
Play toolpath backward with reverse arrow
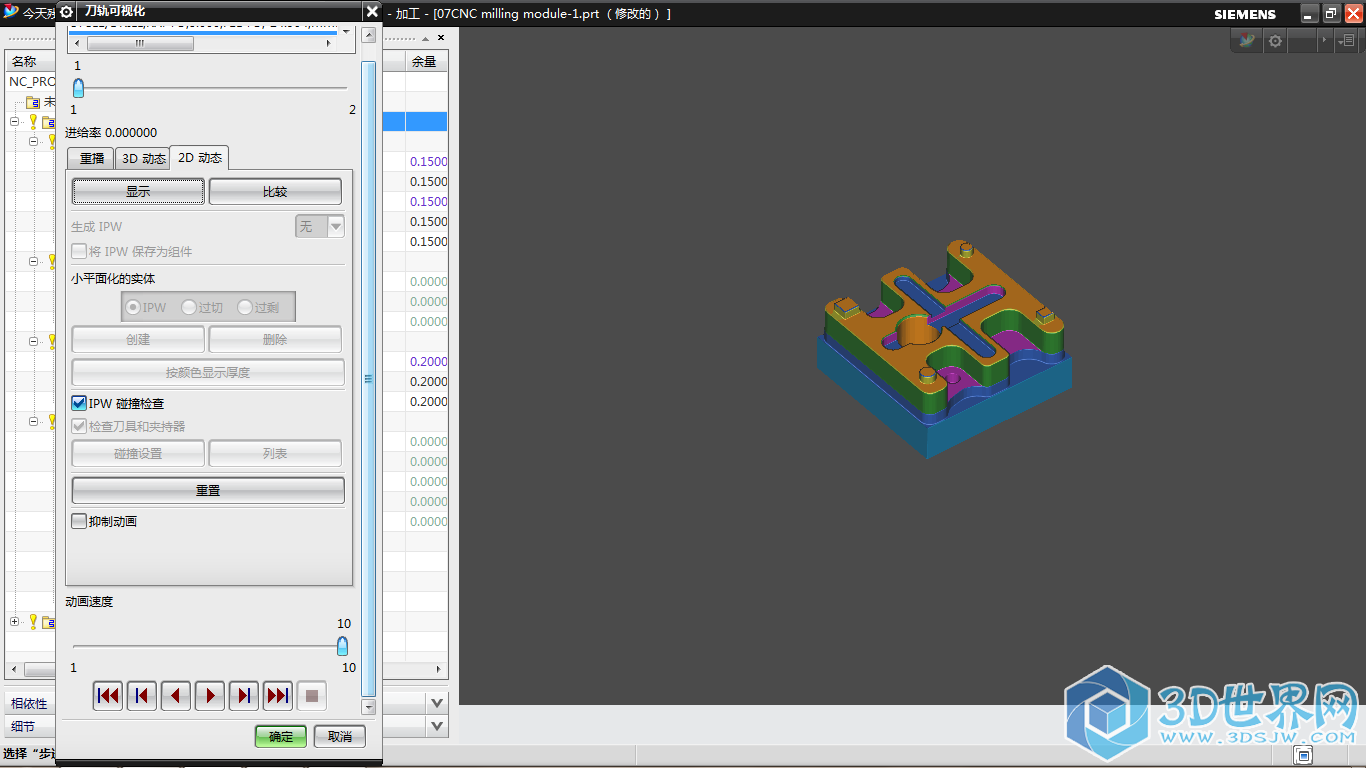click(176, 696)
